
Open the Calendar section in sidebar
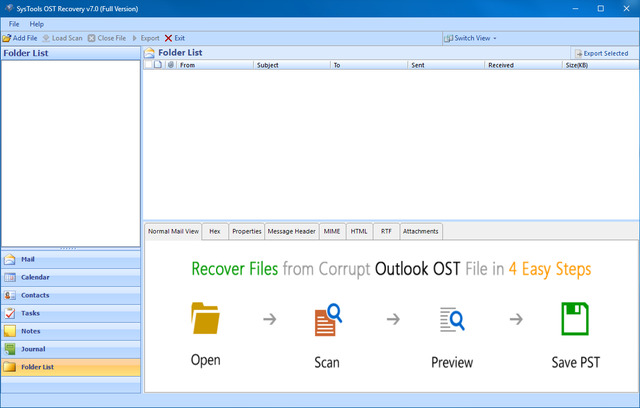(70, 277)
